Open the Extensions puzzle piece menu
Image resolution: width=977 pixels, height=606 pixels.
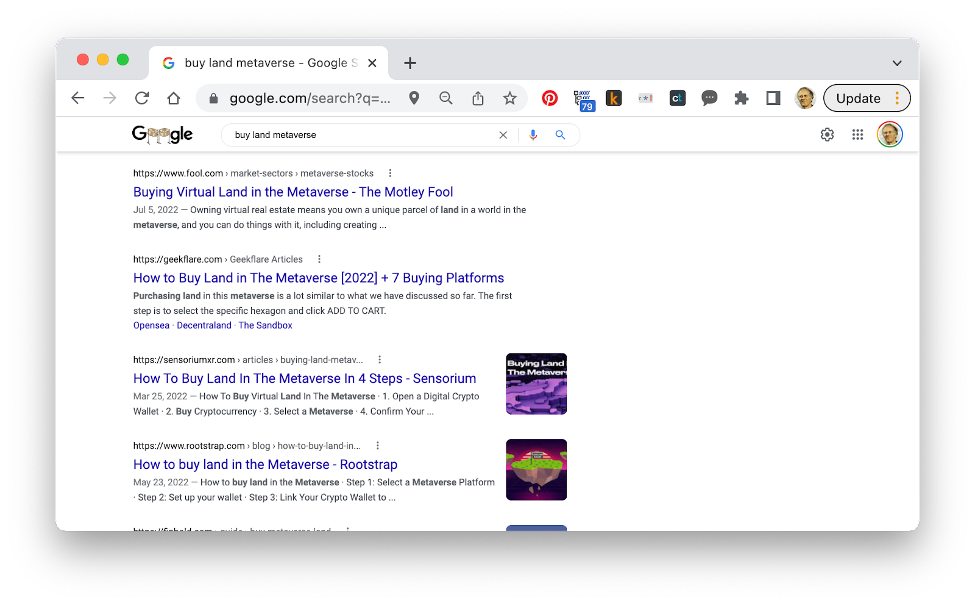click(x=741, y=98)
